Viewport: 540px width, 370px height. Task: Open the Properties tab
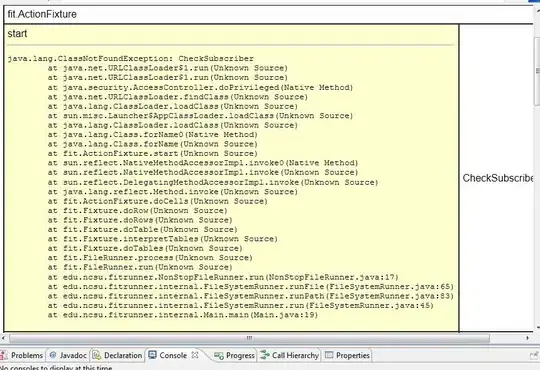(347, 355)
